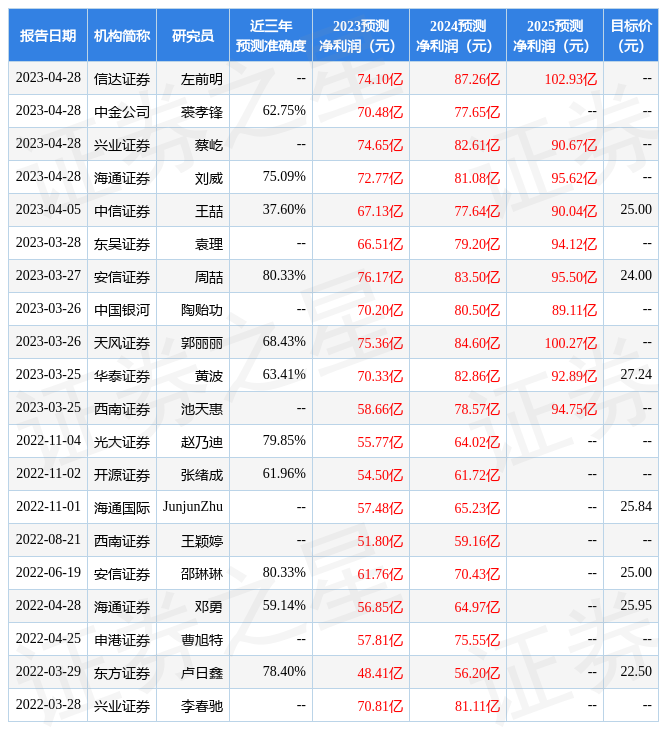Select researcher 李春驰
This screenshot has width=659, height=730.
click(202, 707)
